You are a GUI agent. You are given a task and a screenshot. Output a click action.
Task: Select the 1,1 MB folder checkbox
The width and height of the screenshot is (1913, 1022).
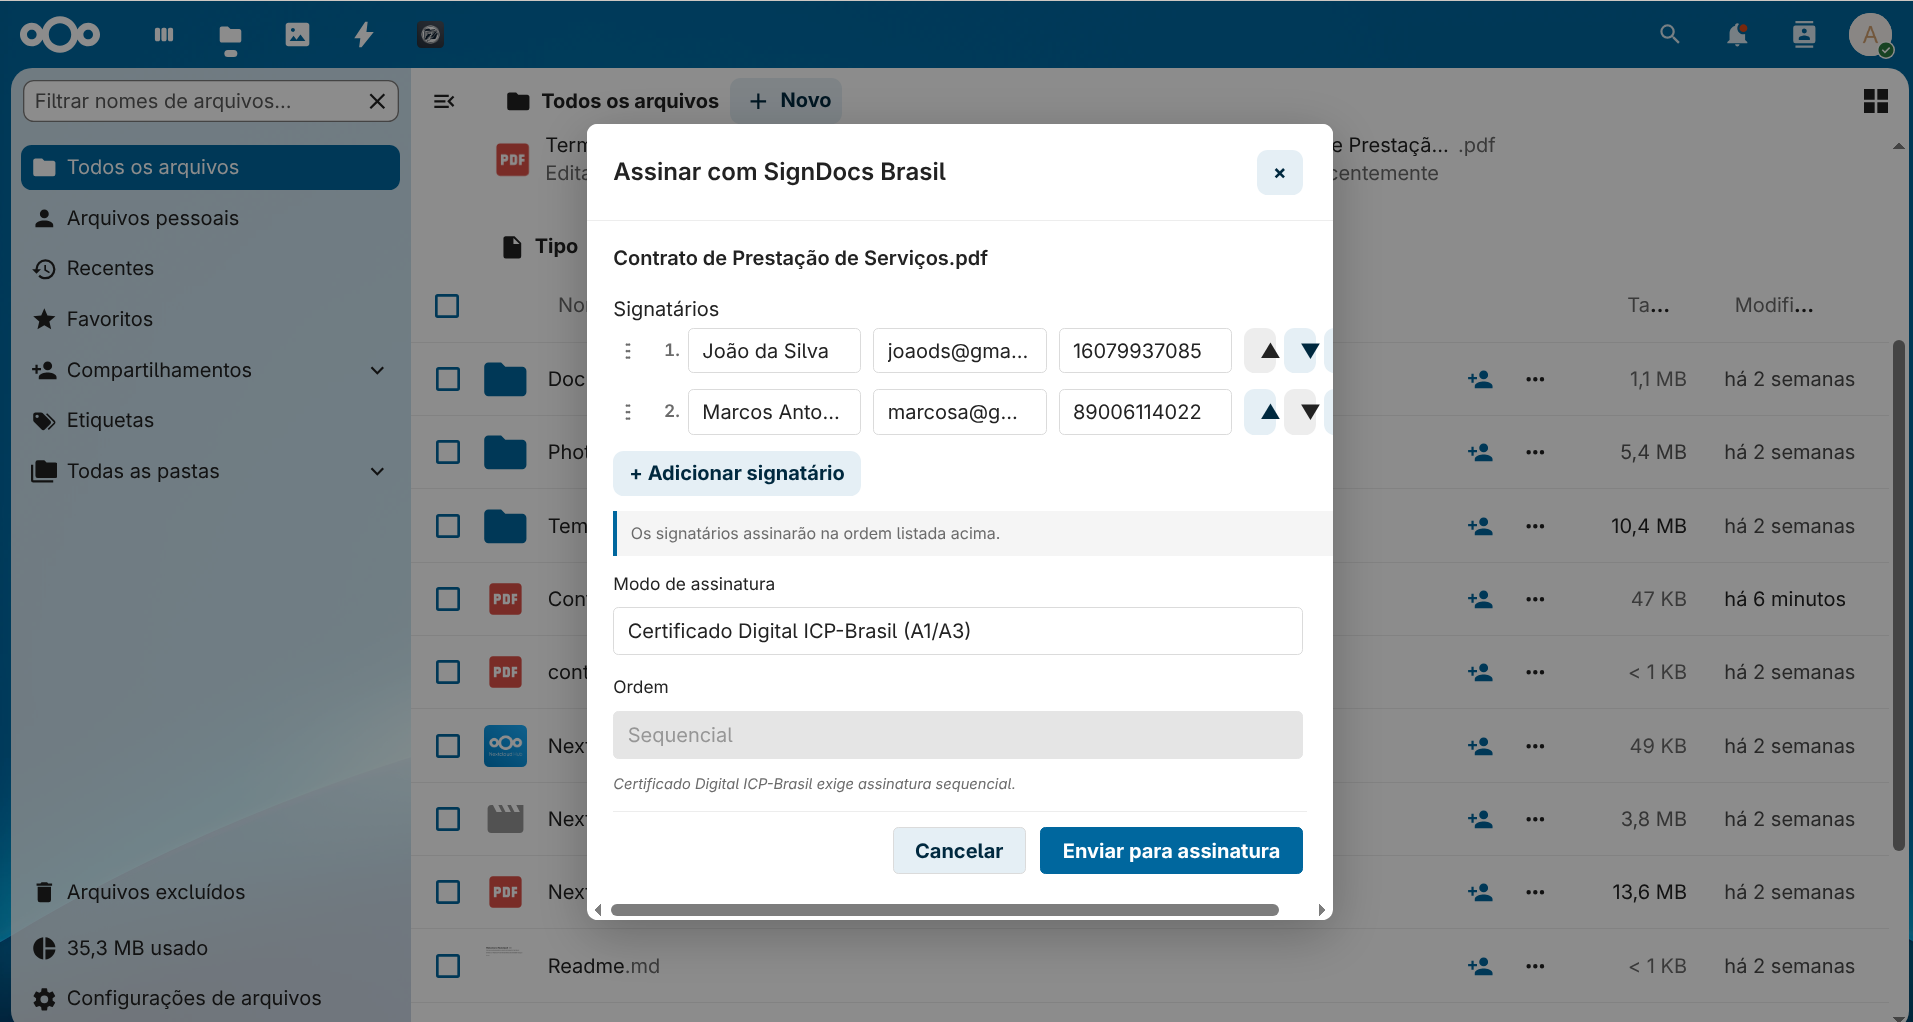448,379
